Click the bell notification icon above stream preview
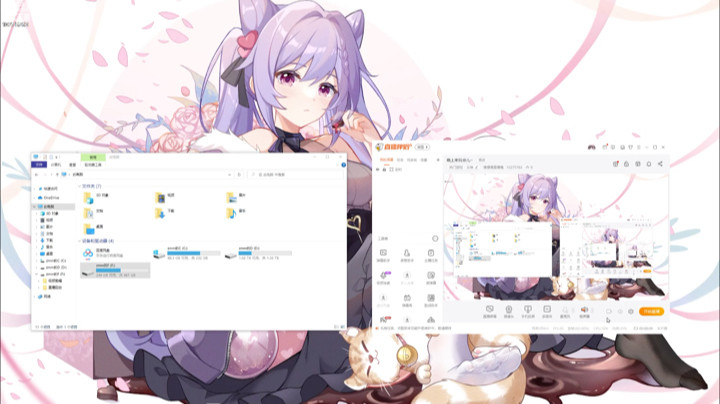Viewport: 720px width, 404px height. (649, 164)
